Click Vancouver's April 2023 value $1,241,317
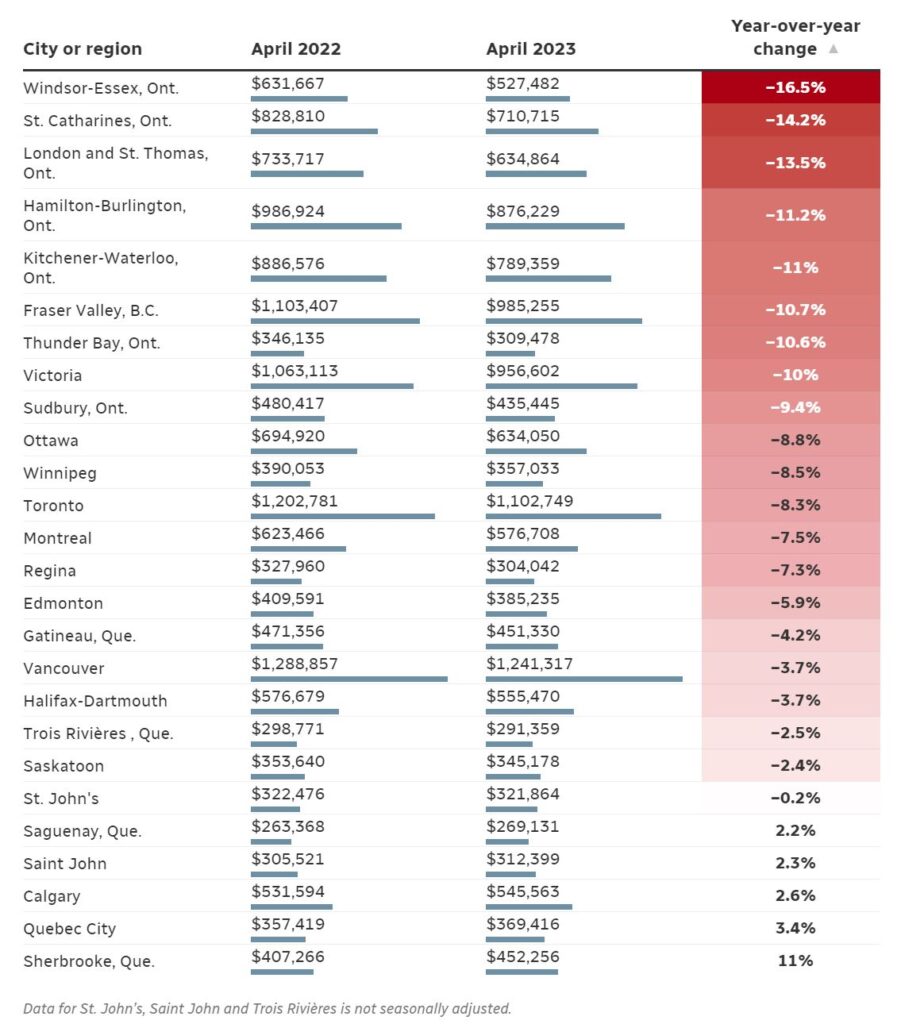The width and height of the screenshot is (897, 1024). tap(529, 664)
